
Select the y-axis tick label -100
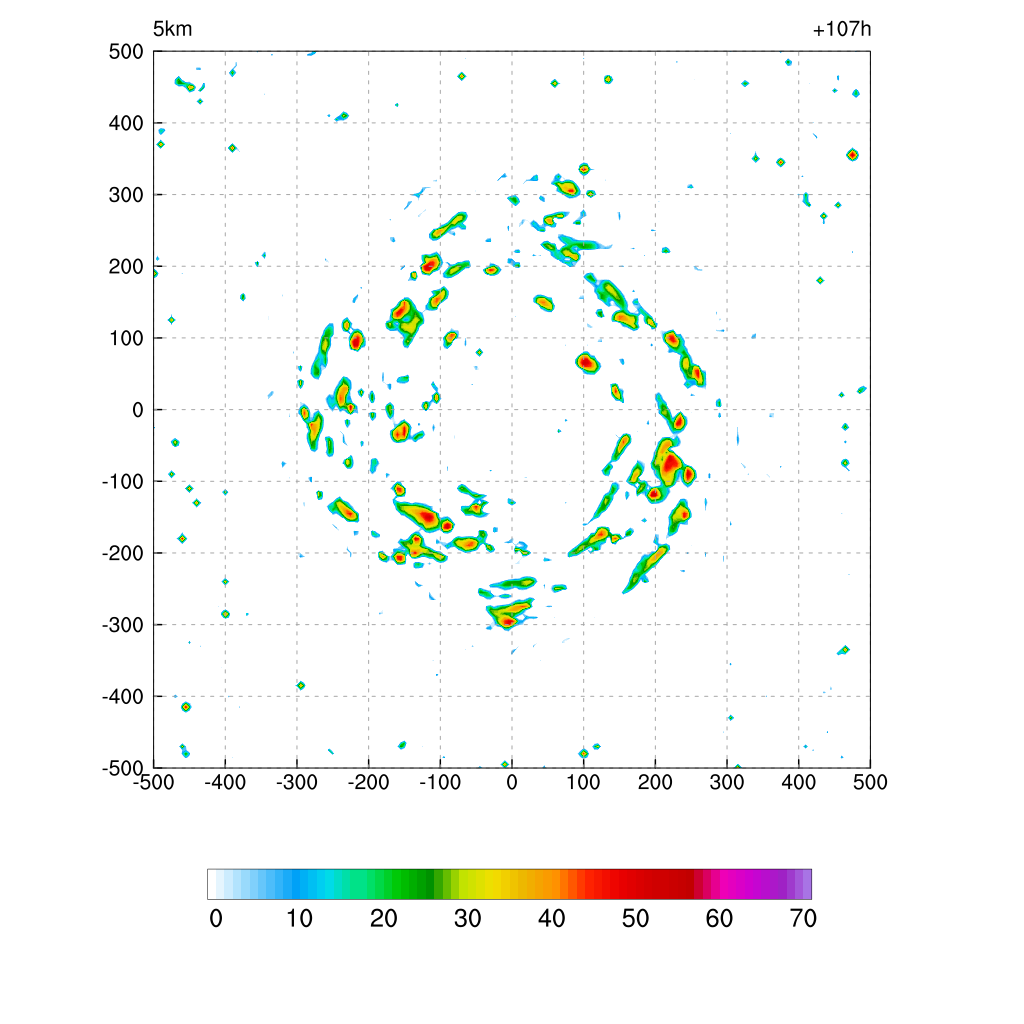click(x=123, y=482)
